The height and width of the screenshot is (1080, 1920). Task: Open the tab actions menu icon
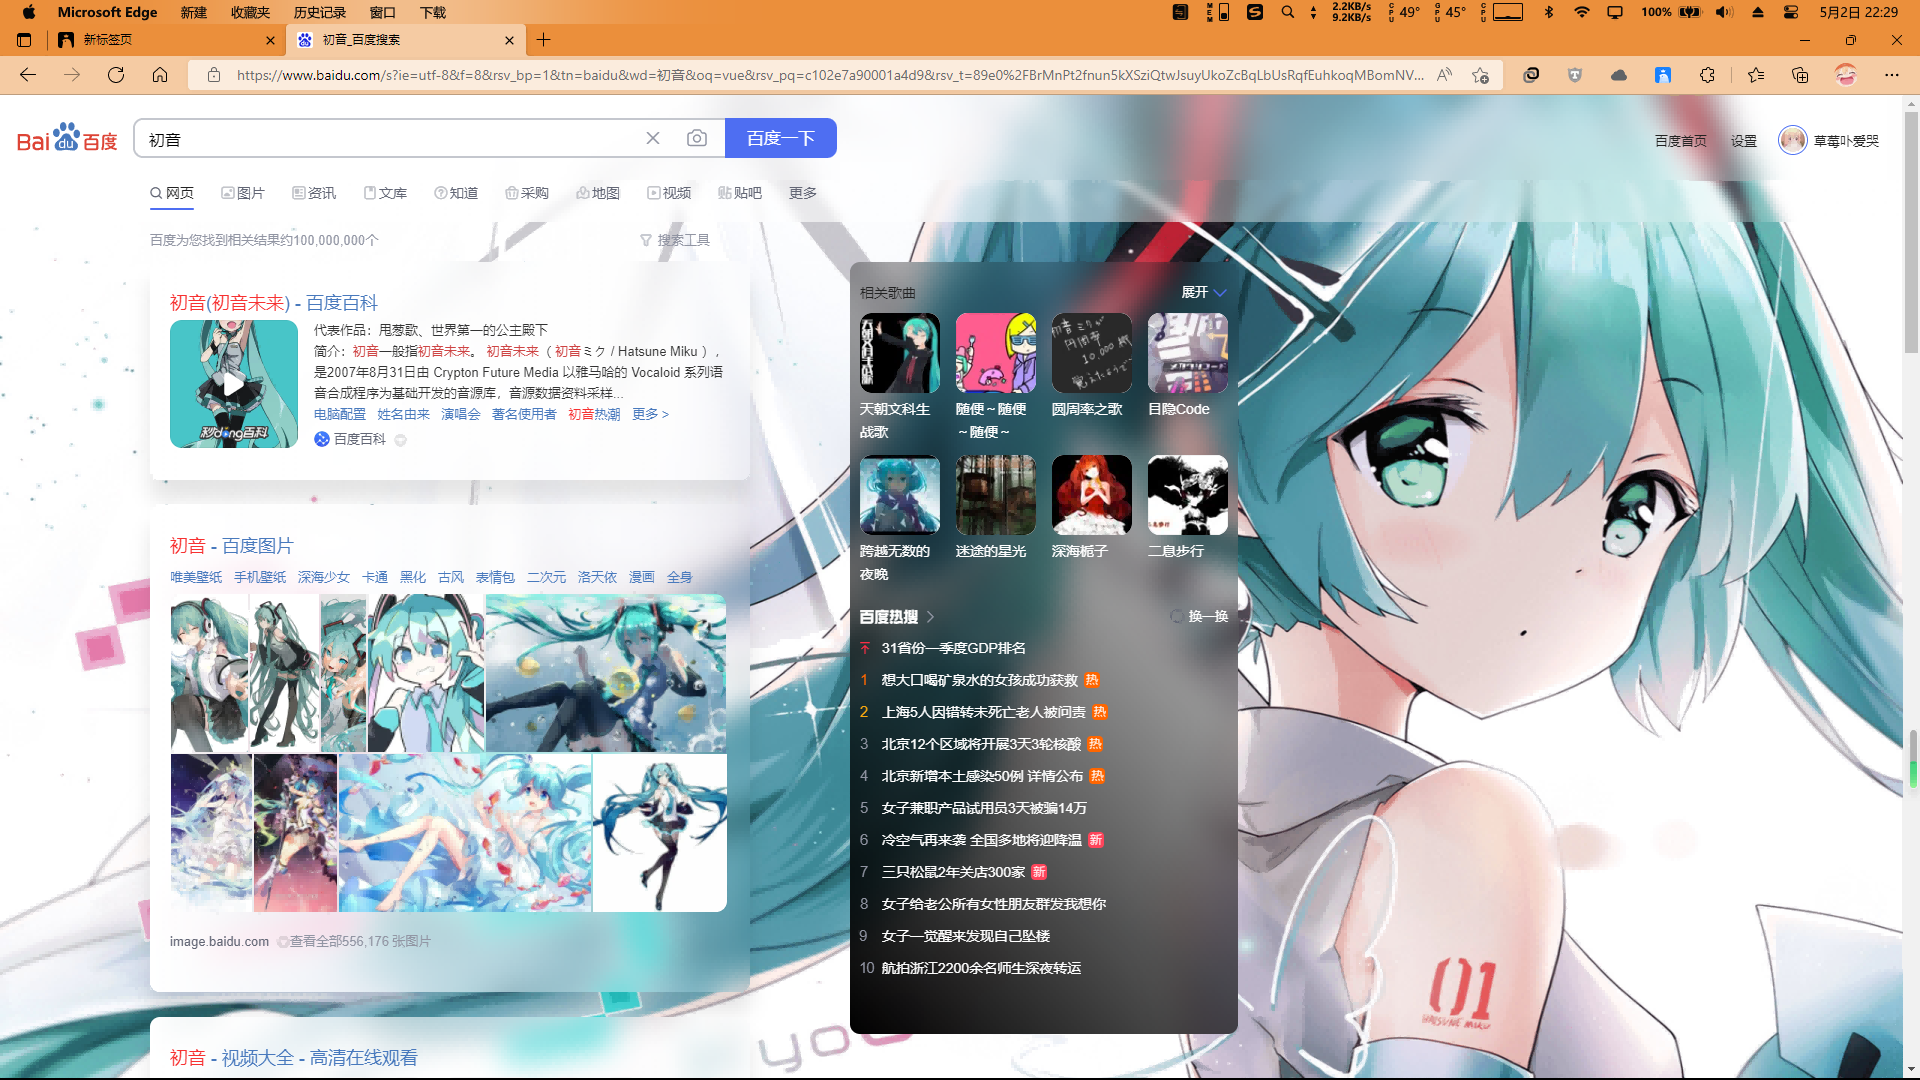pyautogui.click(x=24, y=40)
